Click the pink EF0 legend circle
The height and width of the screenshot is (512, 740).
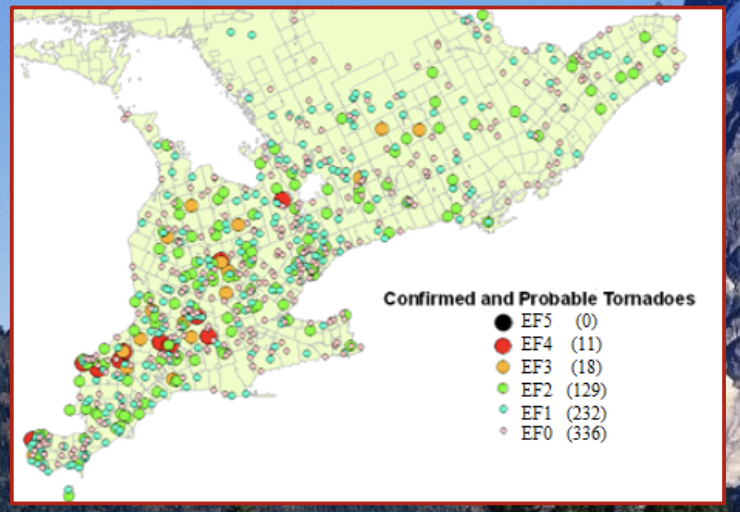(503, 430)
